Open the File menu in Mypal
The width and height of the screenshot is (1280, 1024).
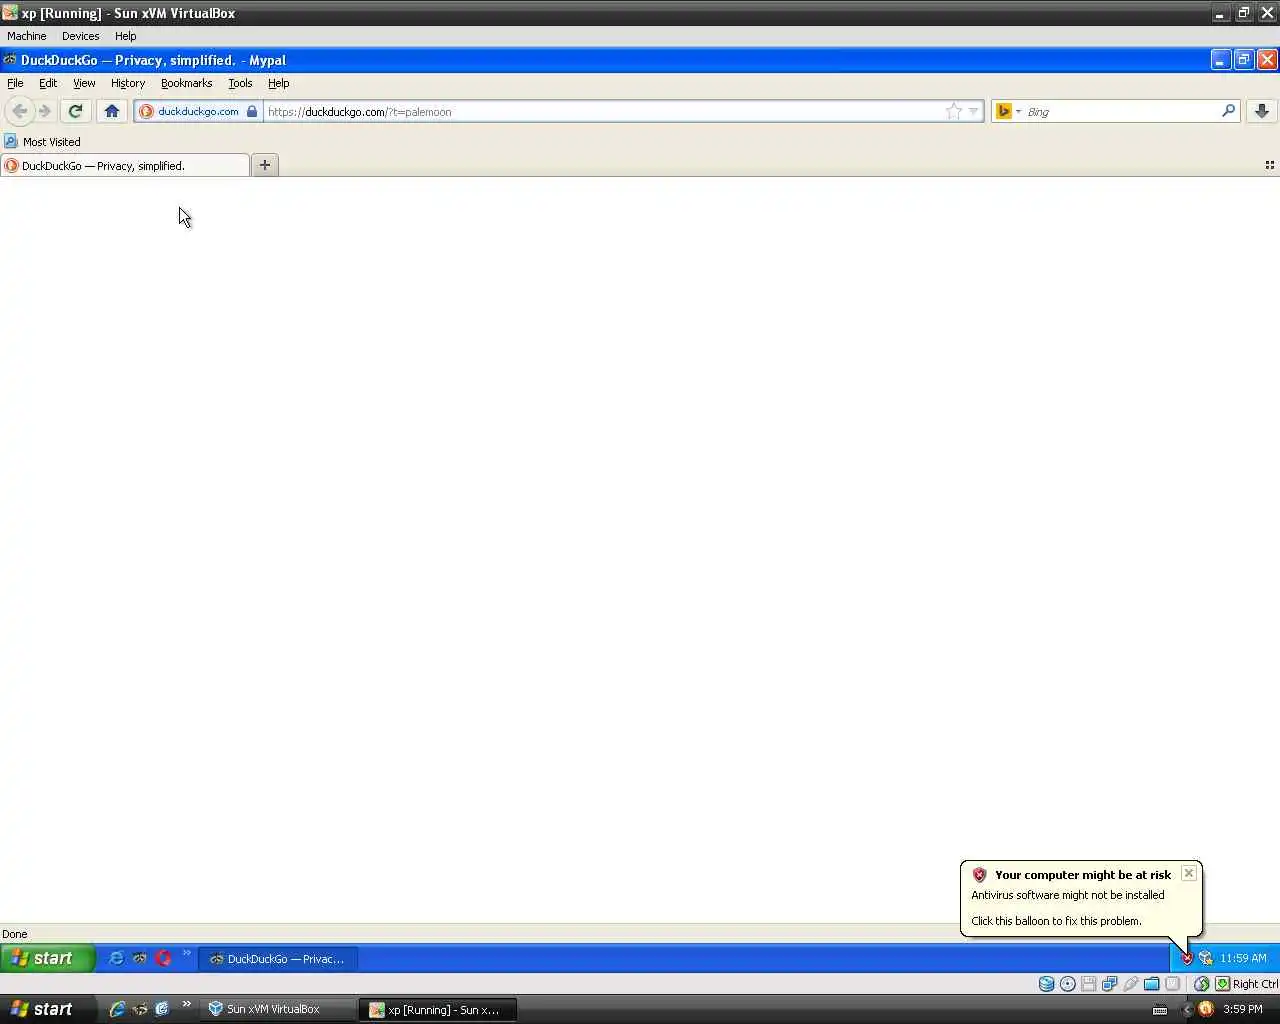coord(15,83)
